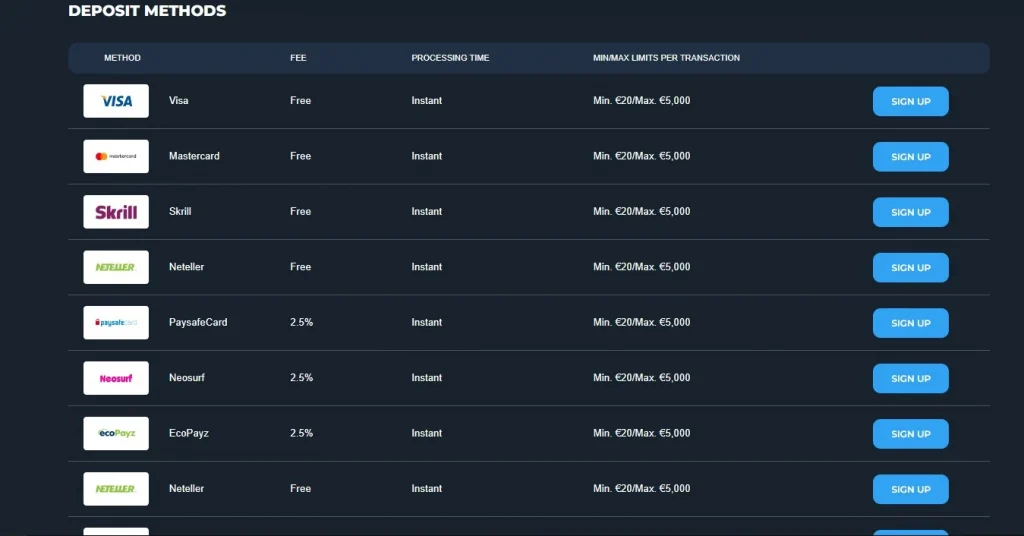Click the PaysafeCard row min/max limits
The width and height of the screenshot is (1024, 536).
641,323
